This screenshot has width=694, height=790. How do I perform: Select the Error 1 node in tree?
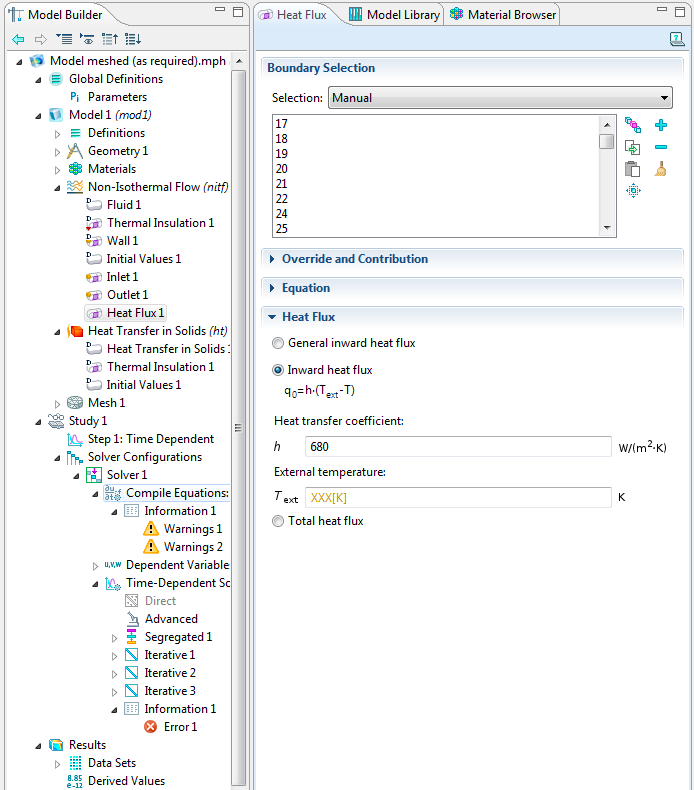coord(180,727)
